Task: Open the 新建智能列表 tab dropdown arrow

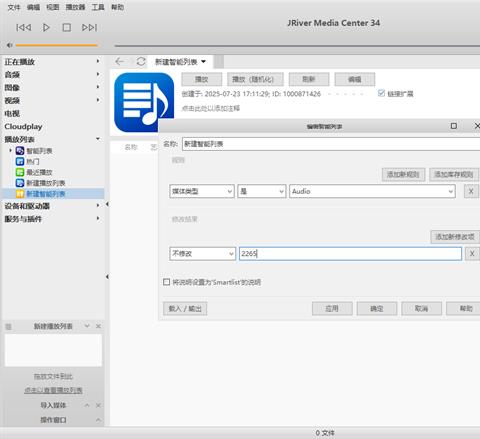Action: click(203, 62)
